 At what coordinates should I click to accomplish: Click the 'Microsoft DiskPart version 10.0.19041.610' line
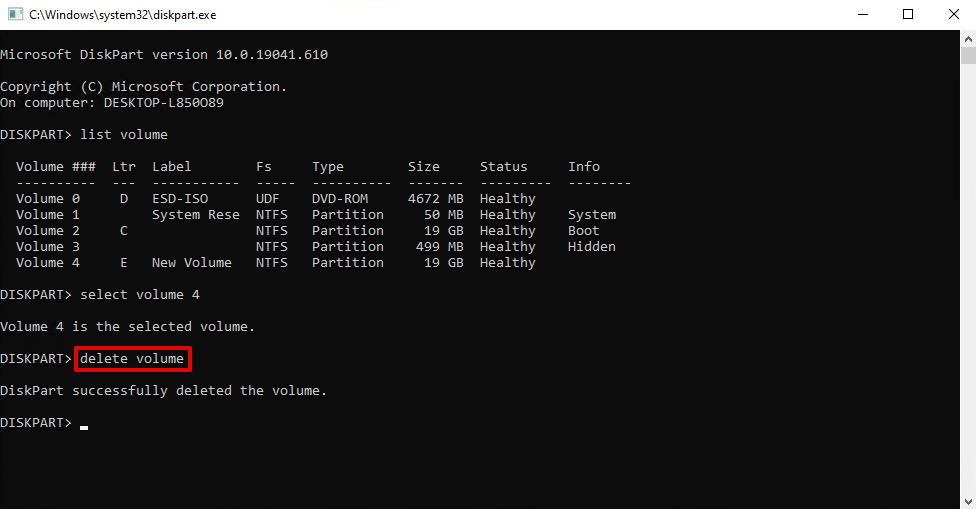(164, 55)
